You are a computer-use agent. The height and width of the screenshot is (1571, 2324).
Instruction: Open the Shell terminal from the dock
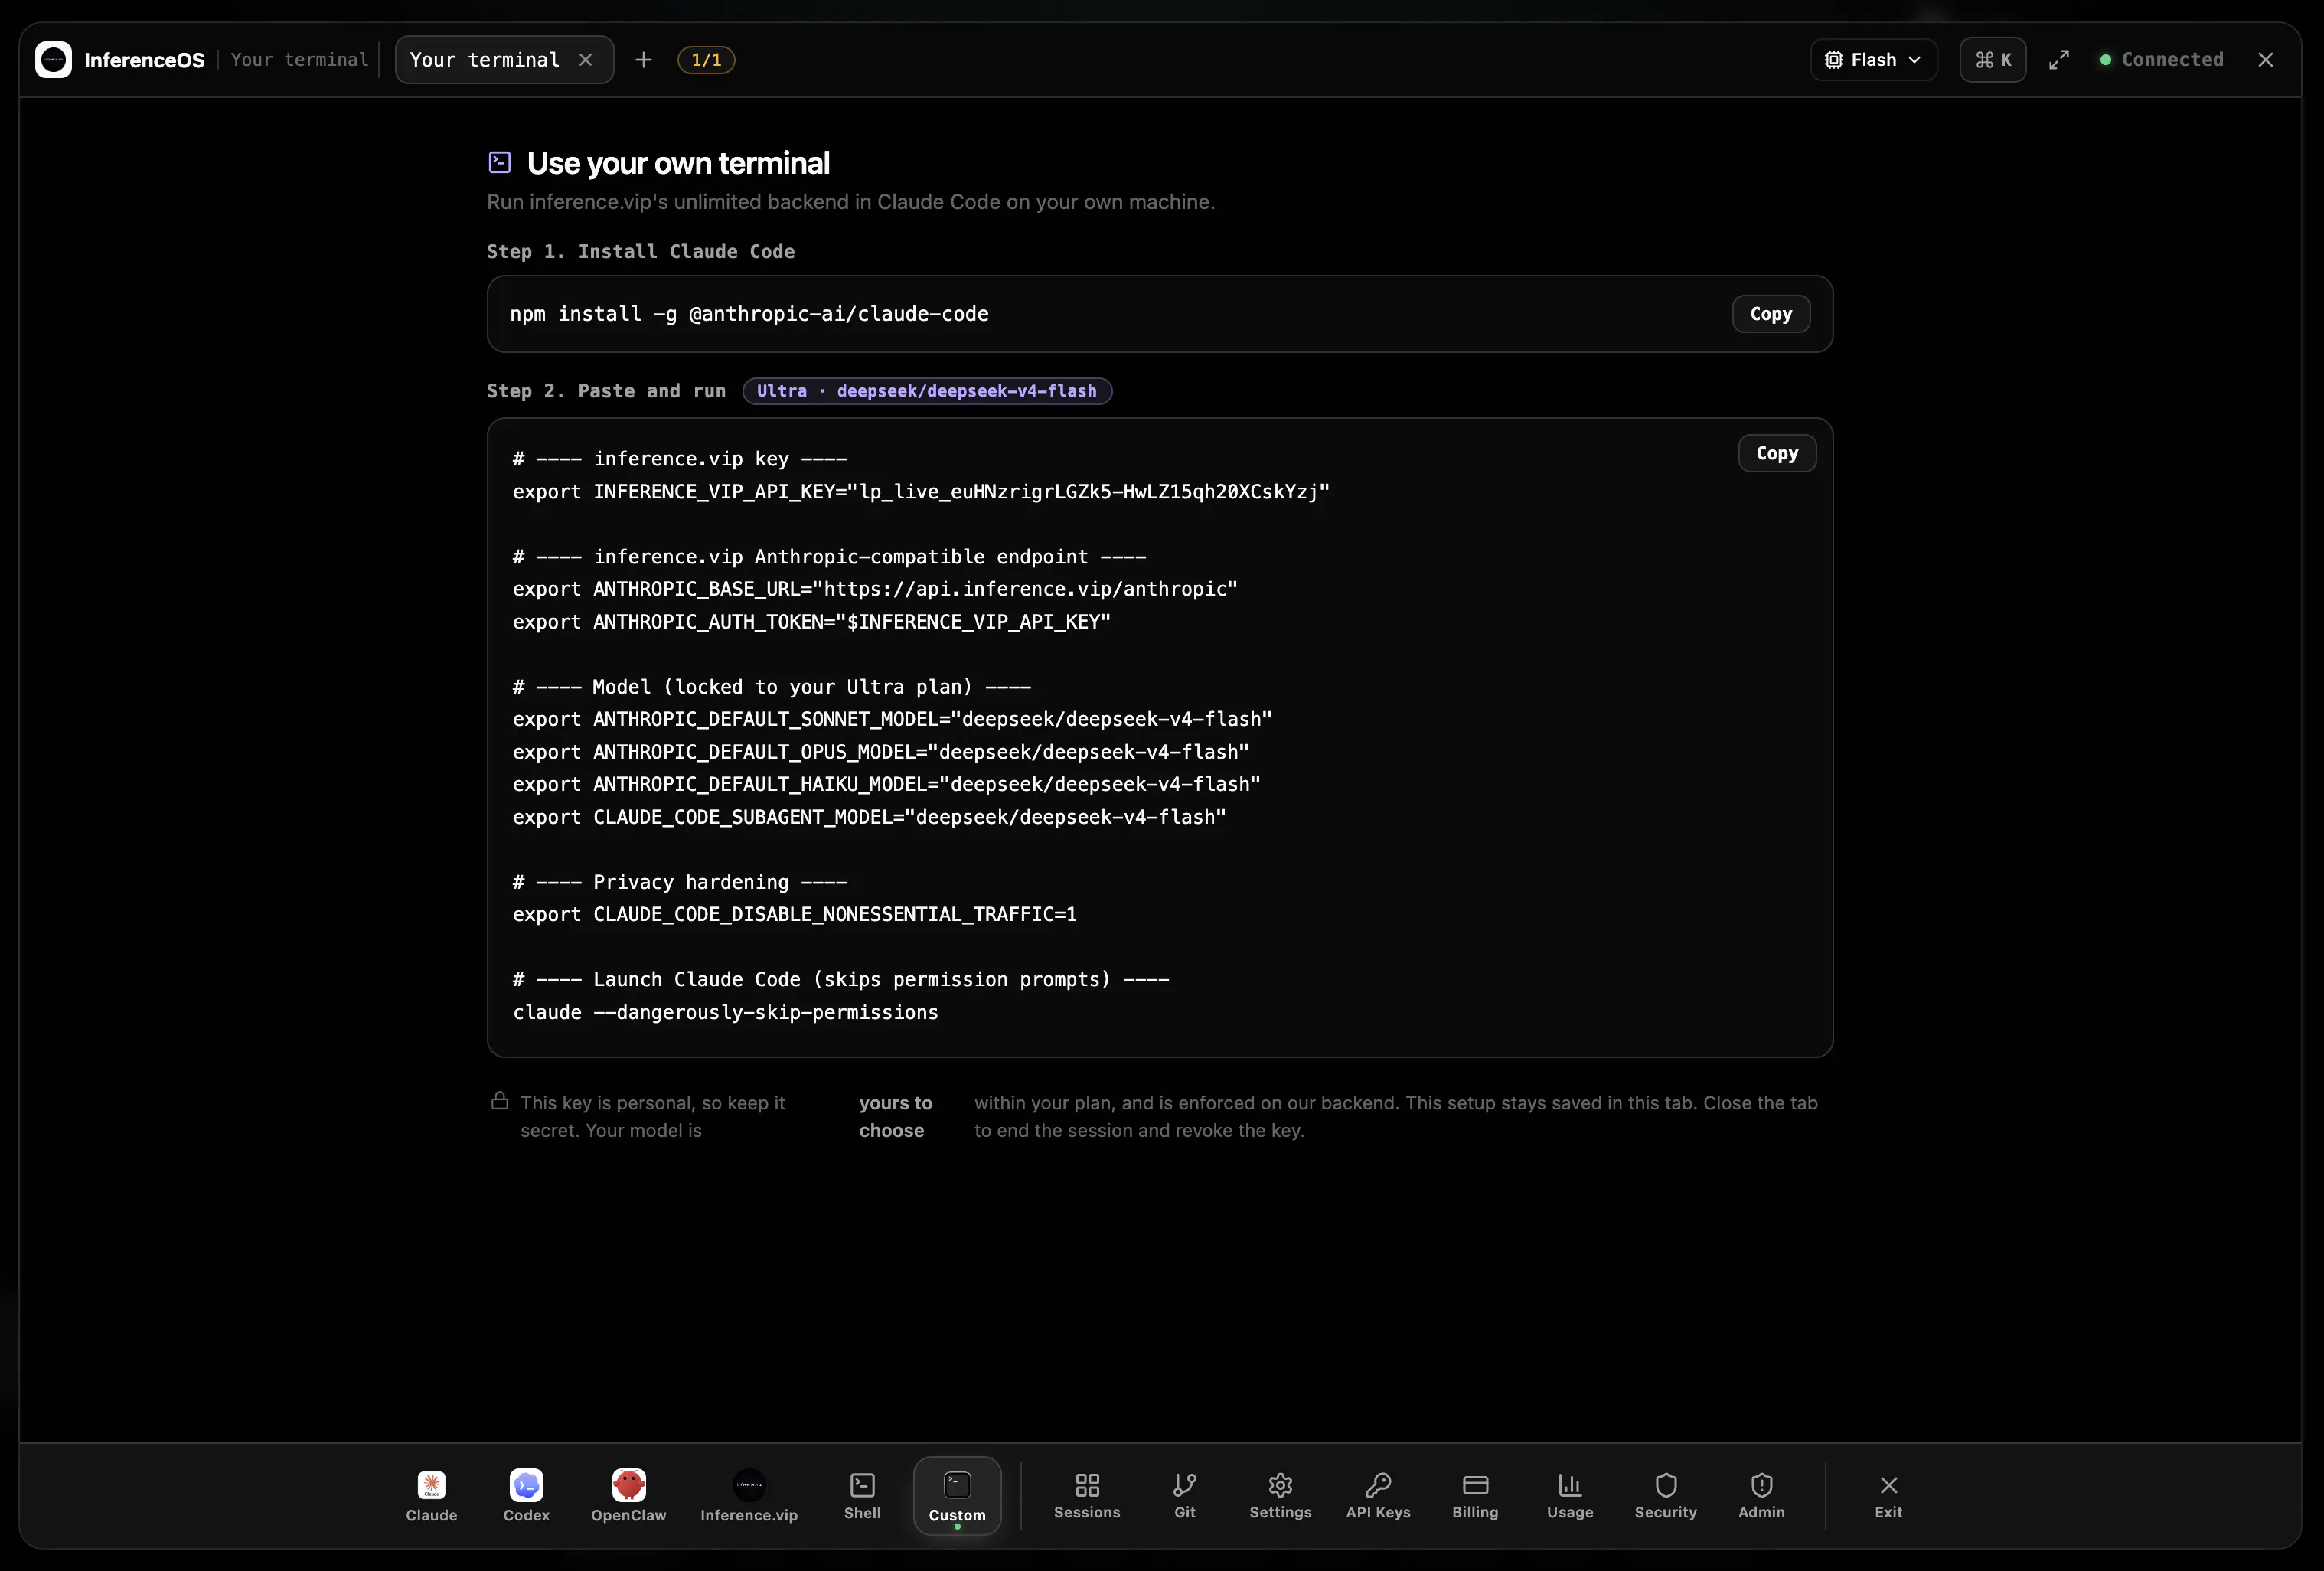click(862, 1496)
